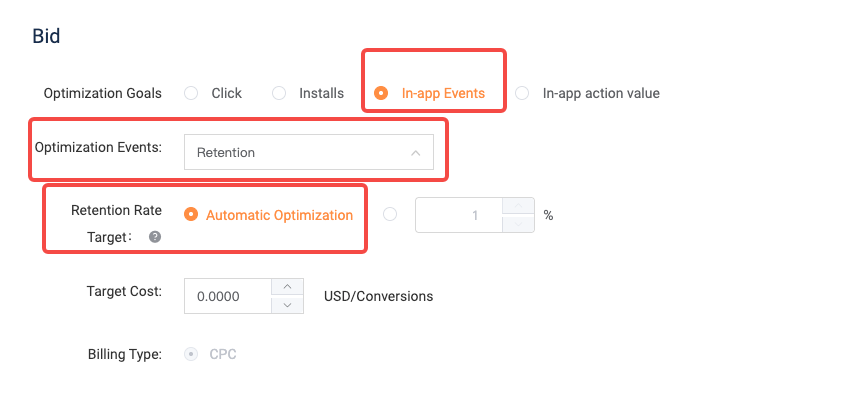Select the custom retention percentage radio button
Screen dimensions: 841x414
click(x=390, y=214)
